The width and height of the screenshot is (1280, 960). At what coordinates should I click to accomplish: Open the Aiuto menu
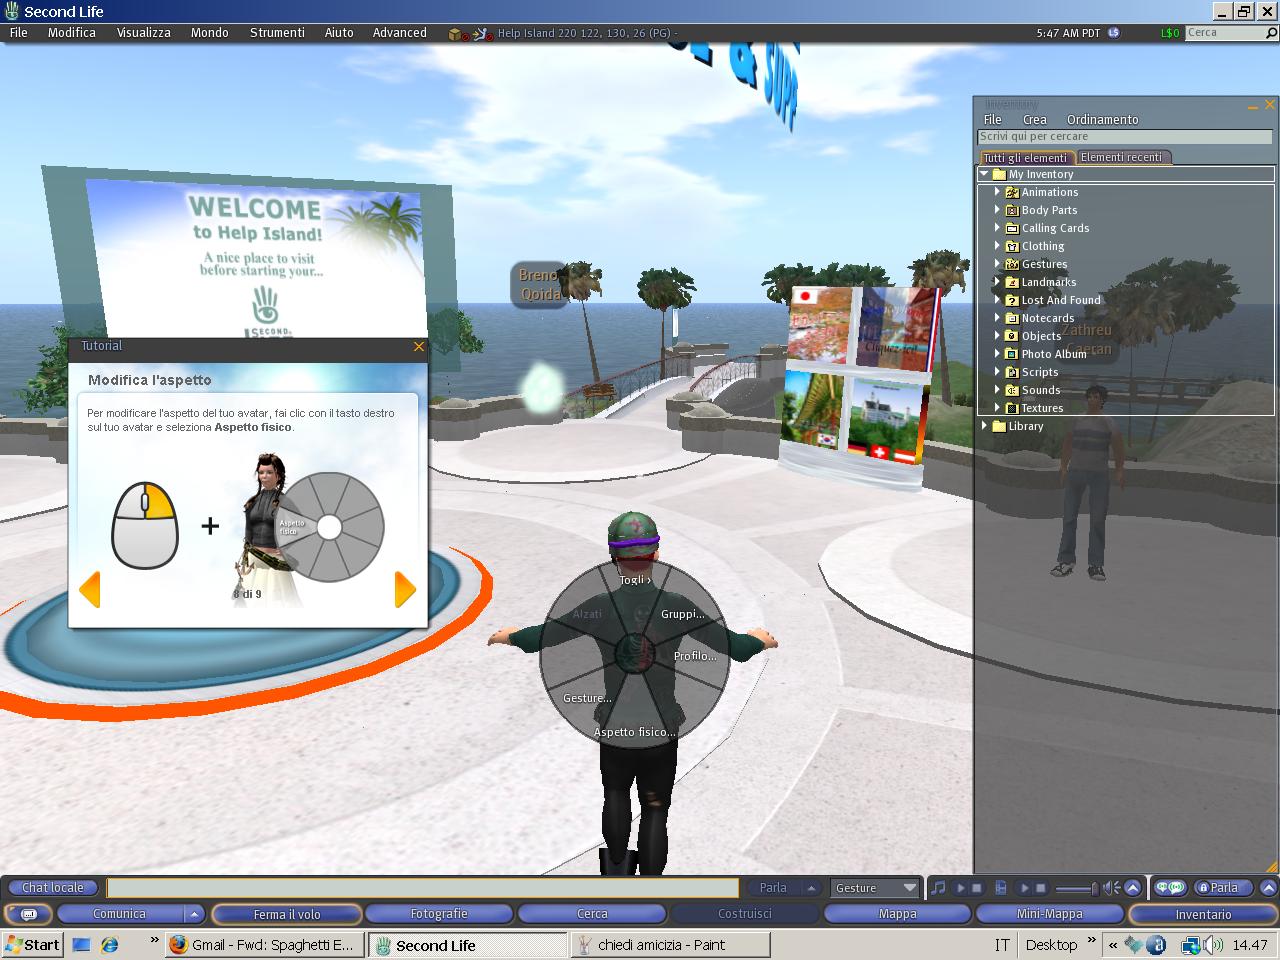[x=339, y=33]
